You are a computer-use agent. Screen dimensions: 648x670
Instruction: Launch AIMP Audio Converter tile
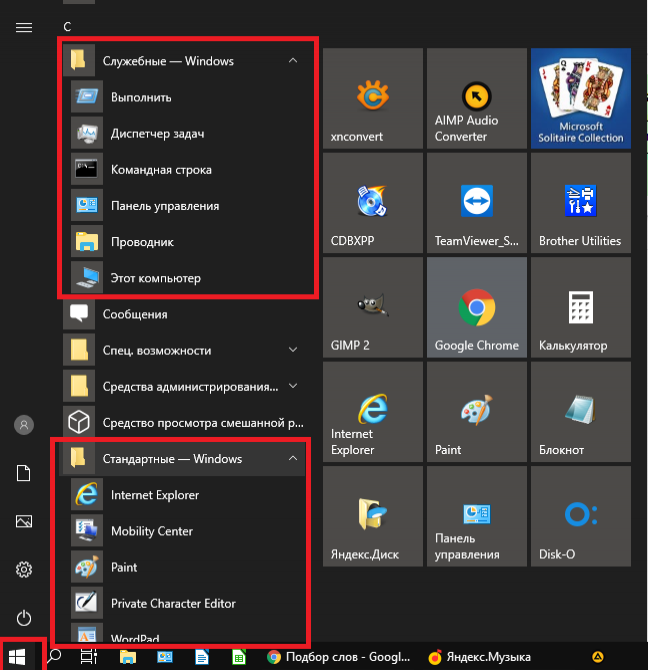point(476,98)
